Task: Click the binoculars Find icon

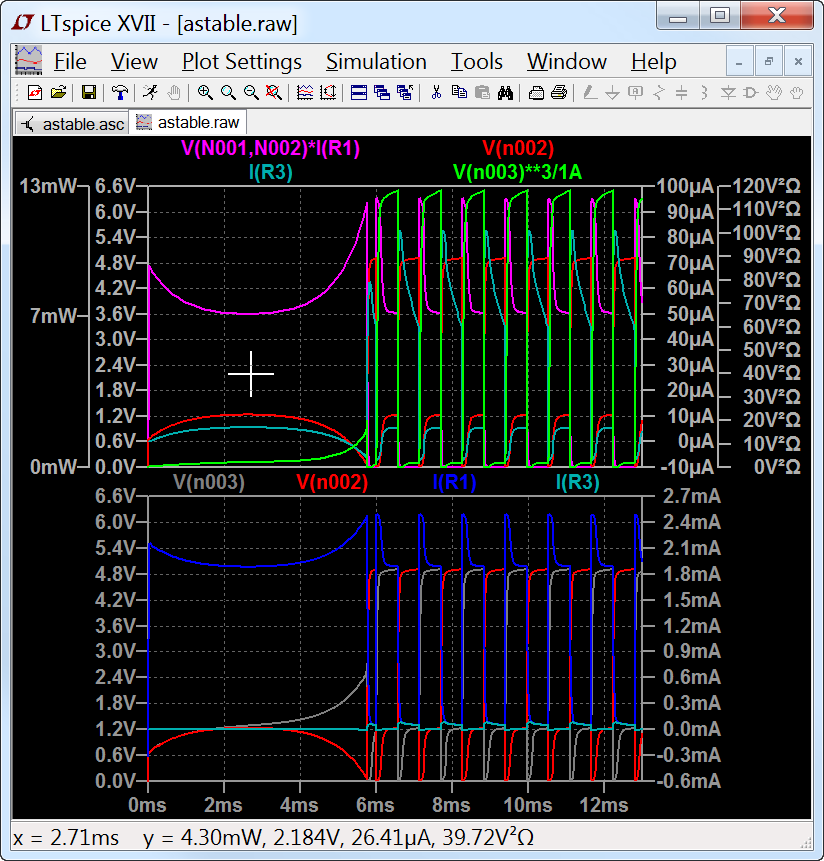Action: point(505,93)
